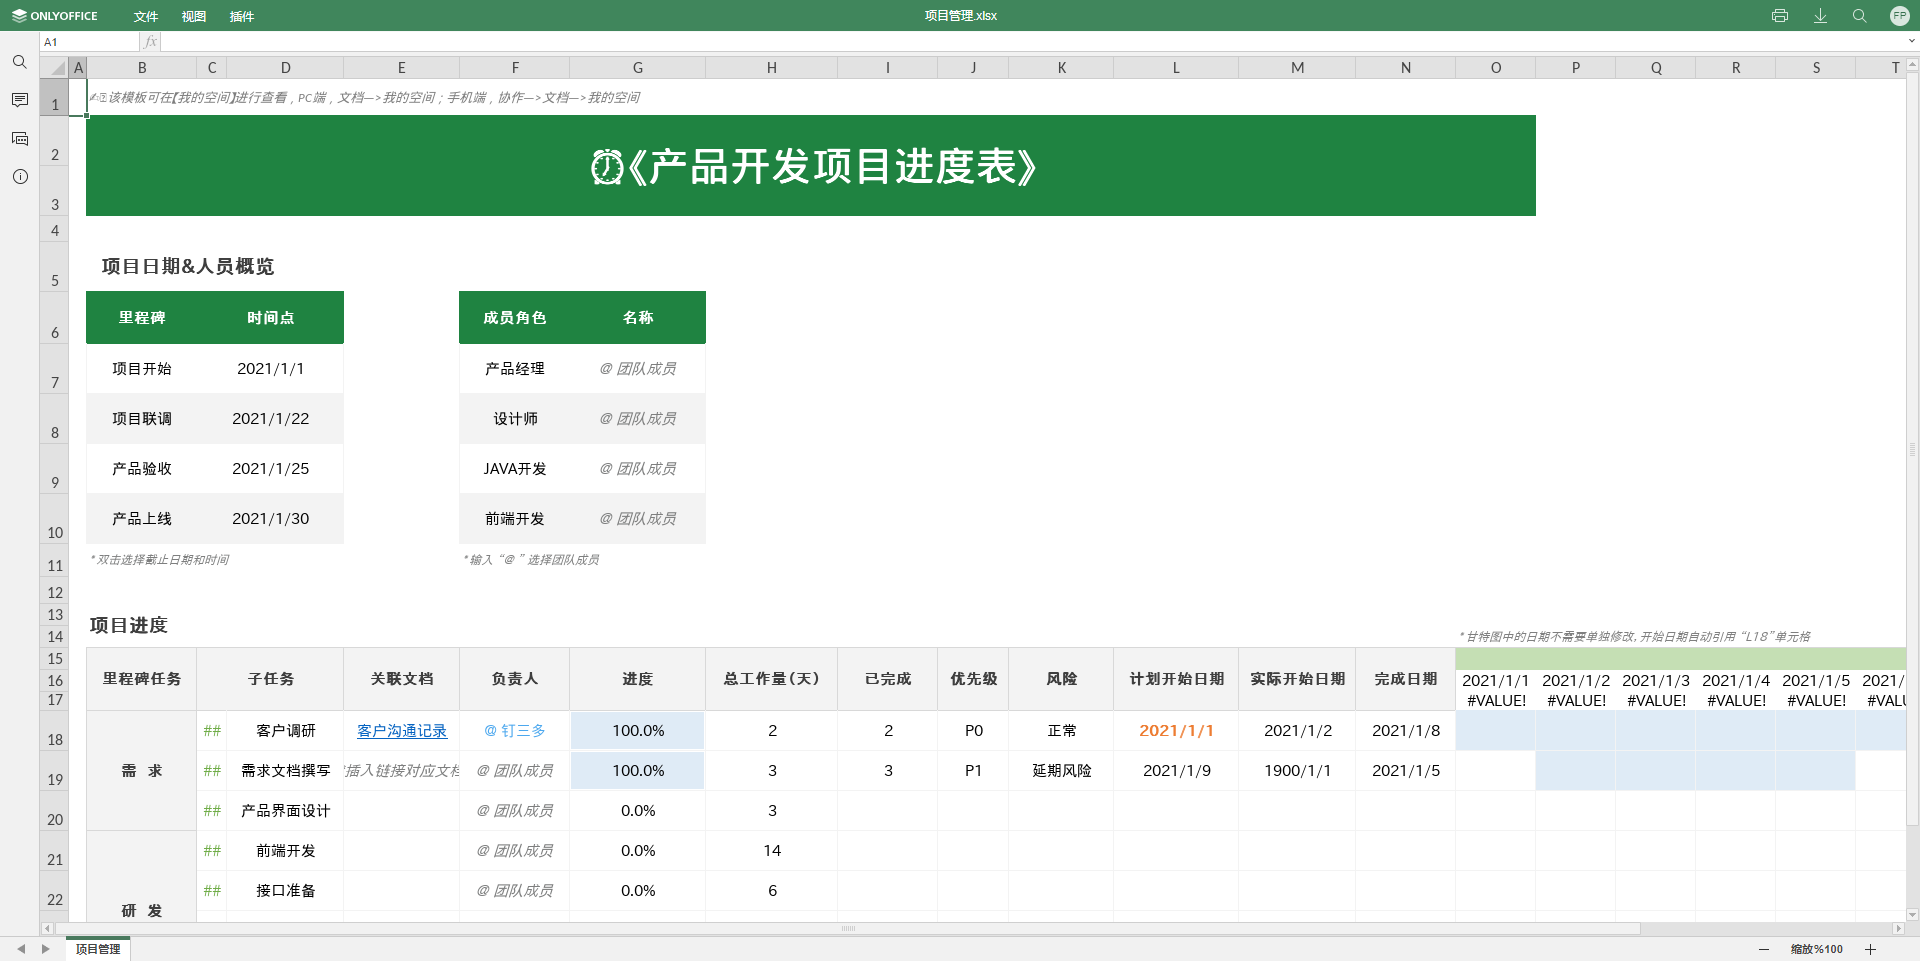Screen dimensions: 1920x961
Task: Select the 2021/1/30 产品上线 date cell
Action: point(271,519)
